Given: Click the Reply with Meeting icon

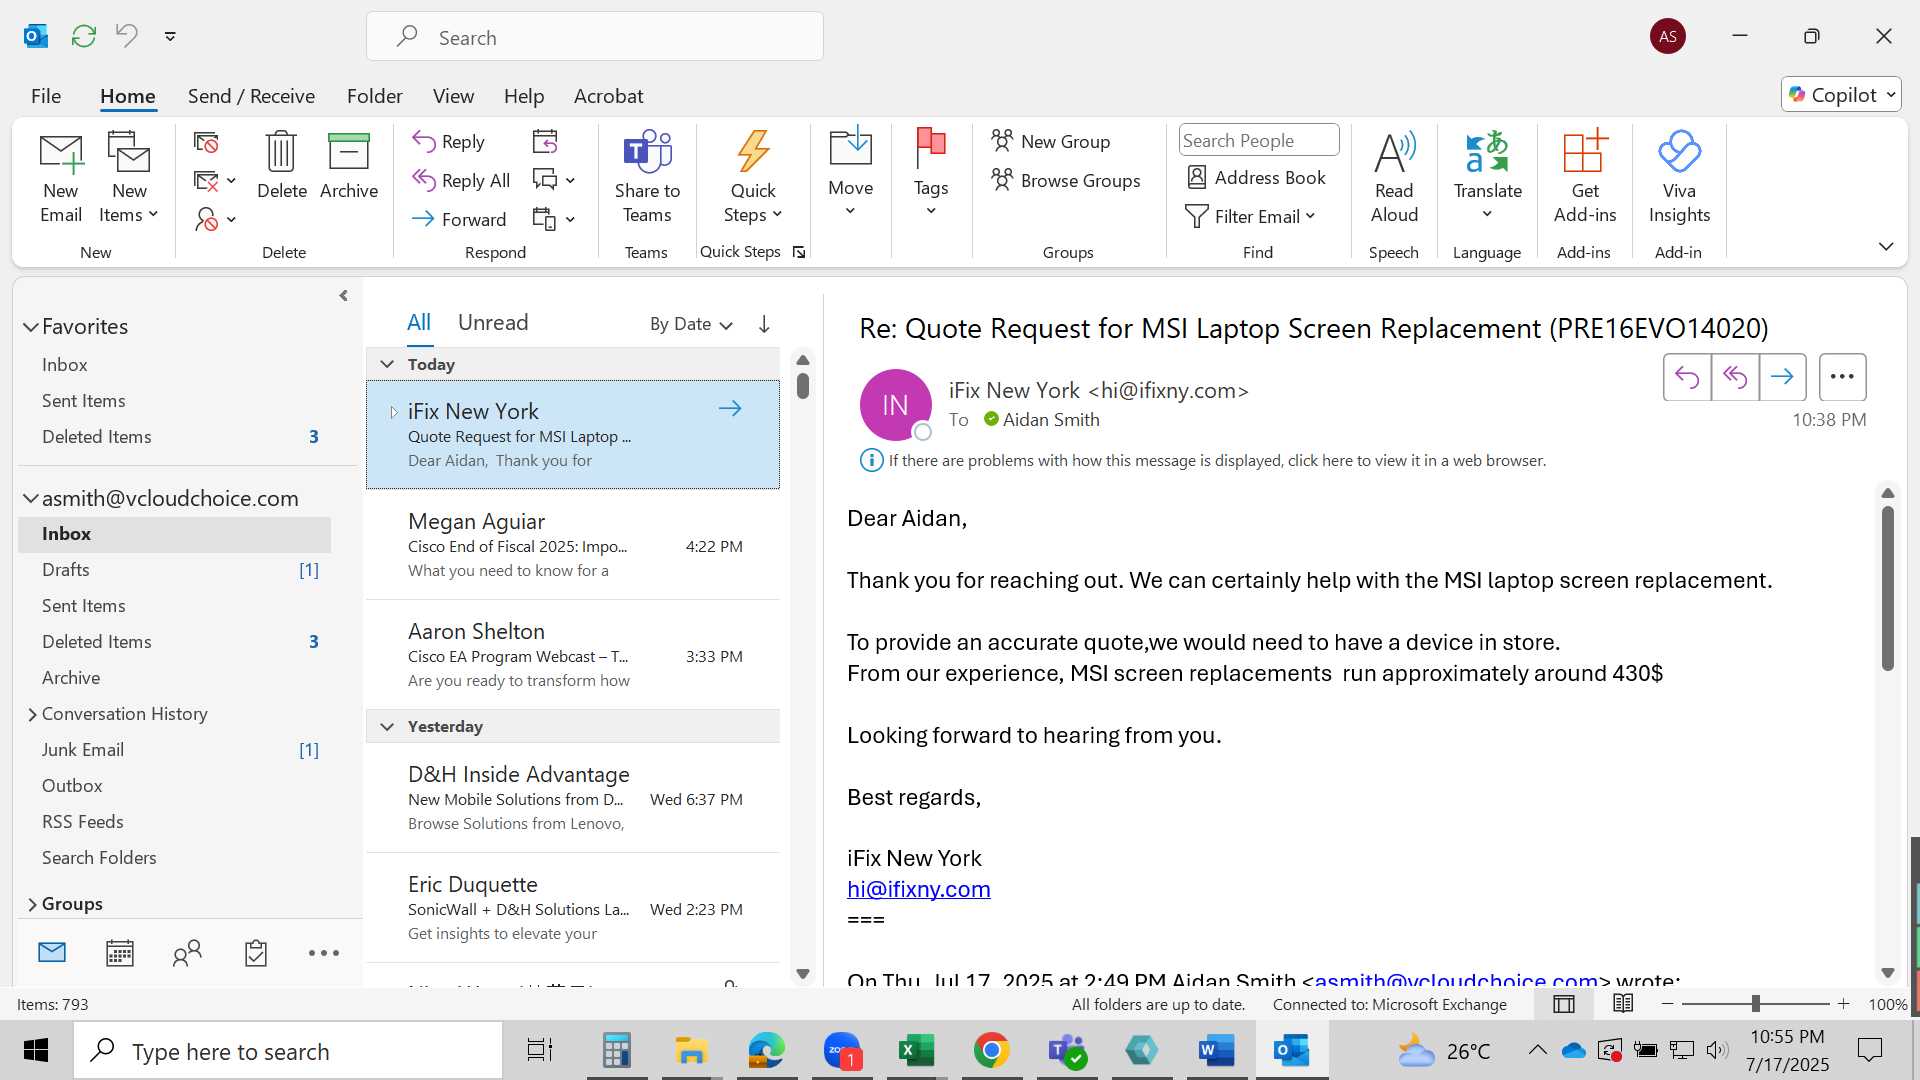Looking at the screenshot, I should pos(545,142).
